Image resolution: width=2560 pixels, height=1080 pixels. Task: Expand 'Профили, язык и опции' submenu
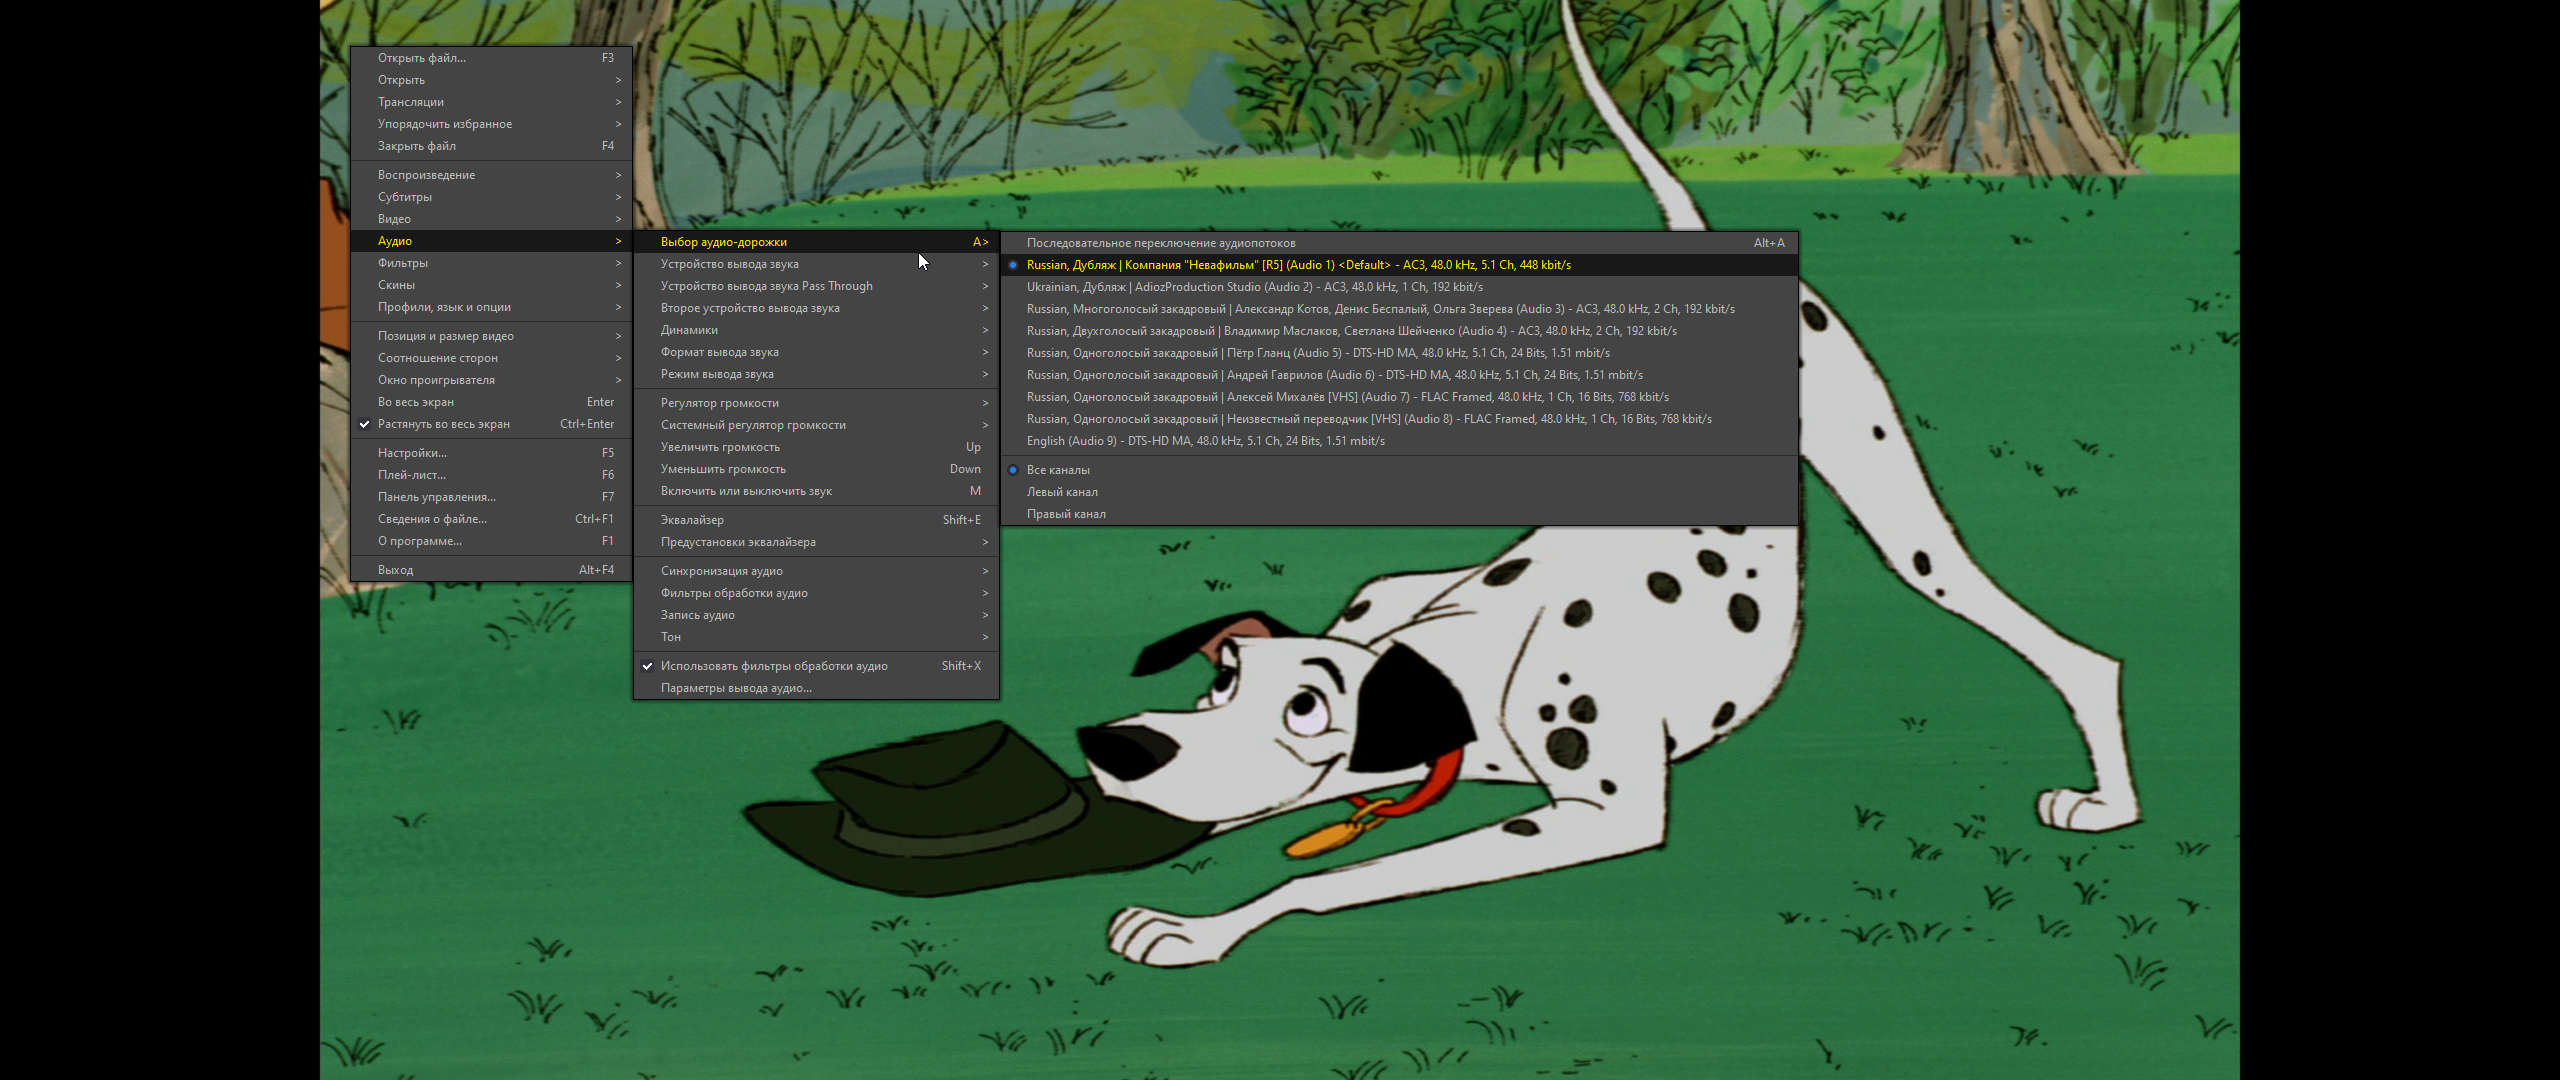pos(491,307)
